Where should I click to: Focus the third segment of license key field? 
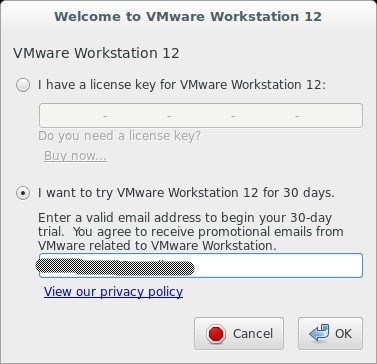pyautogui.click(x=201, y=116)
